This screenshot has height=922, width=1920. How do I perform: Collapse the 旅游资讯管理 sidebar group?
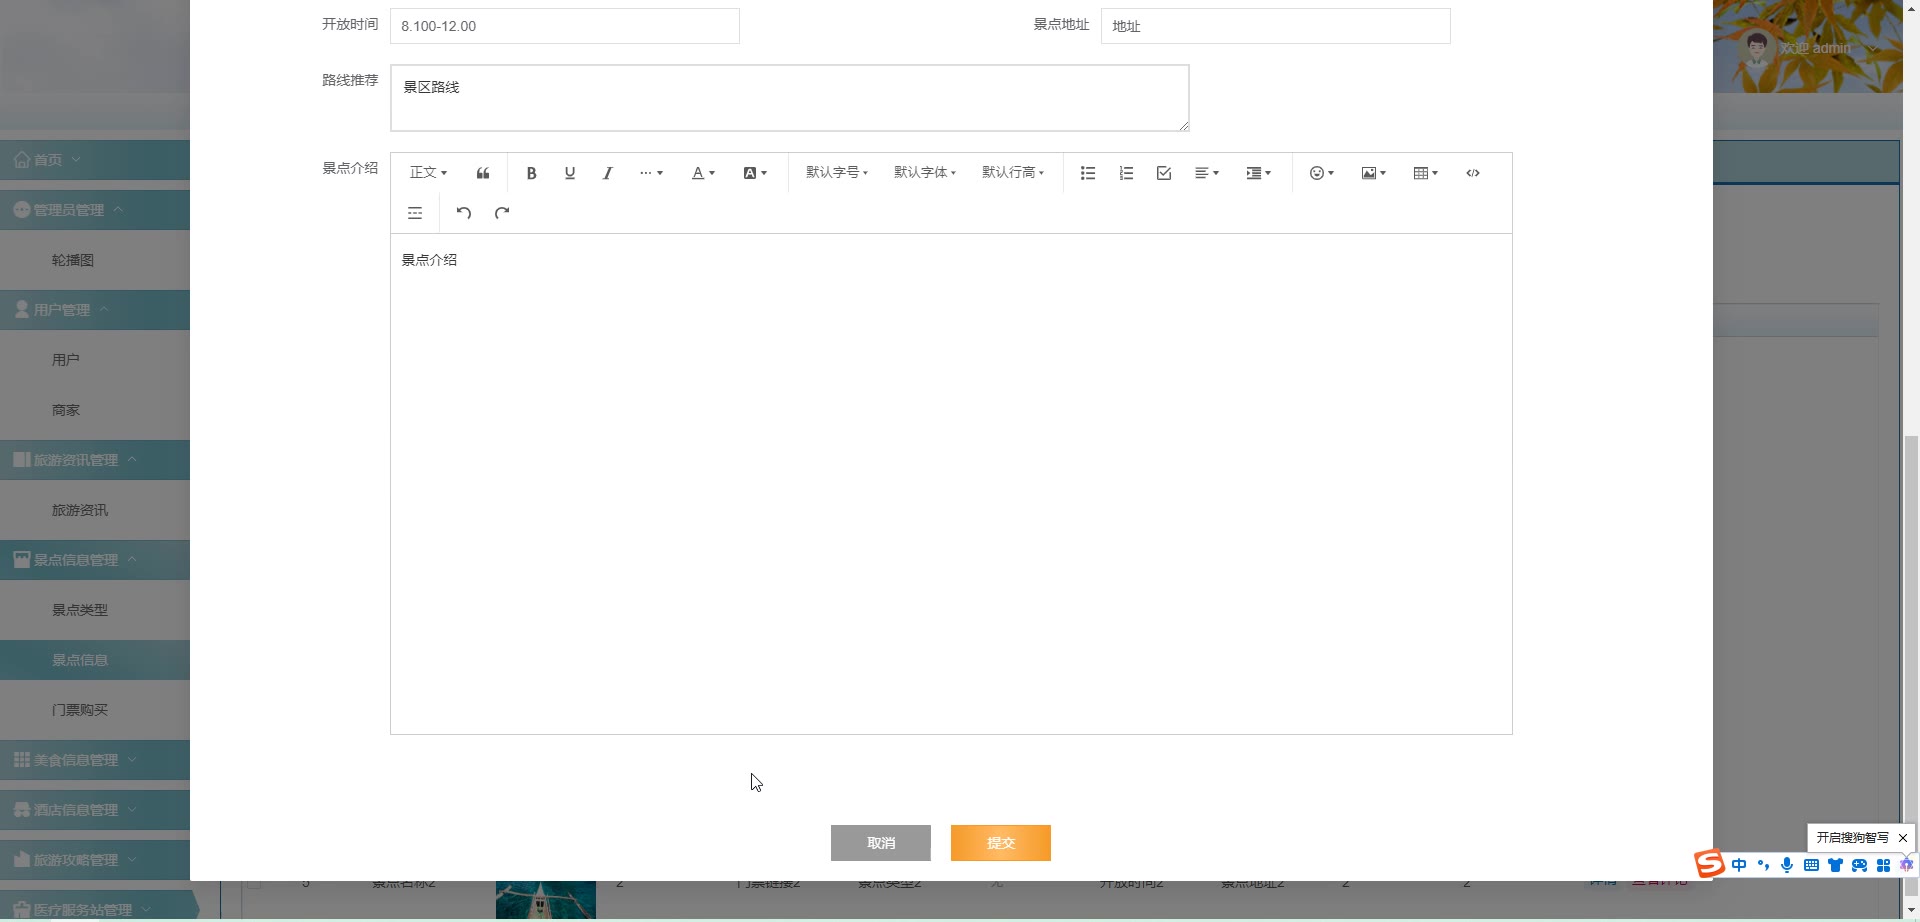(95, 460)
